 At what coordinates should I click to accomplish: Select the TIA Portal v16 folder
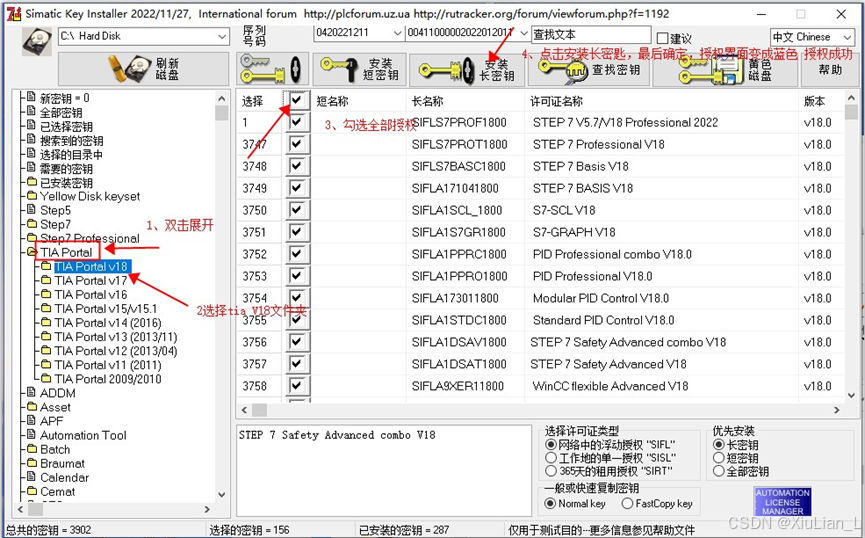tap(90, 295)
